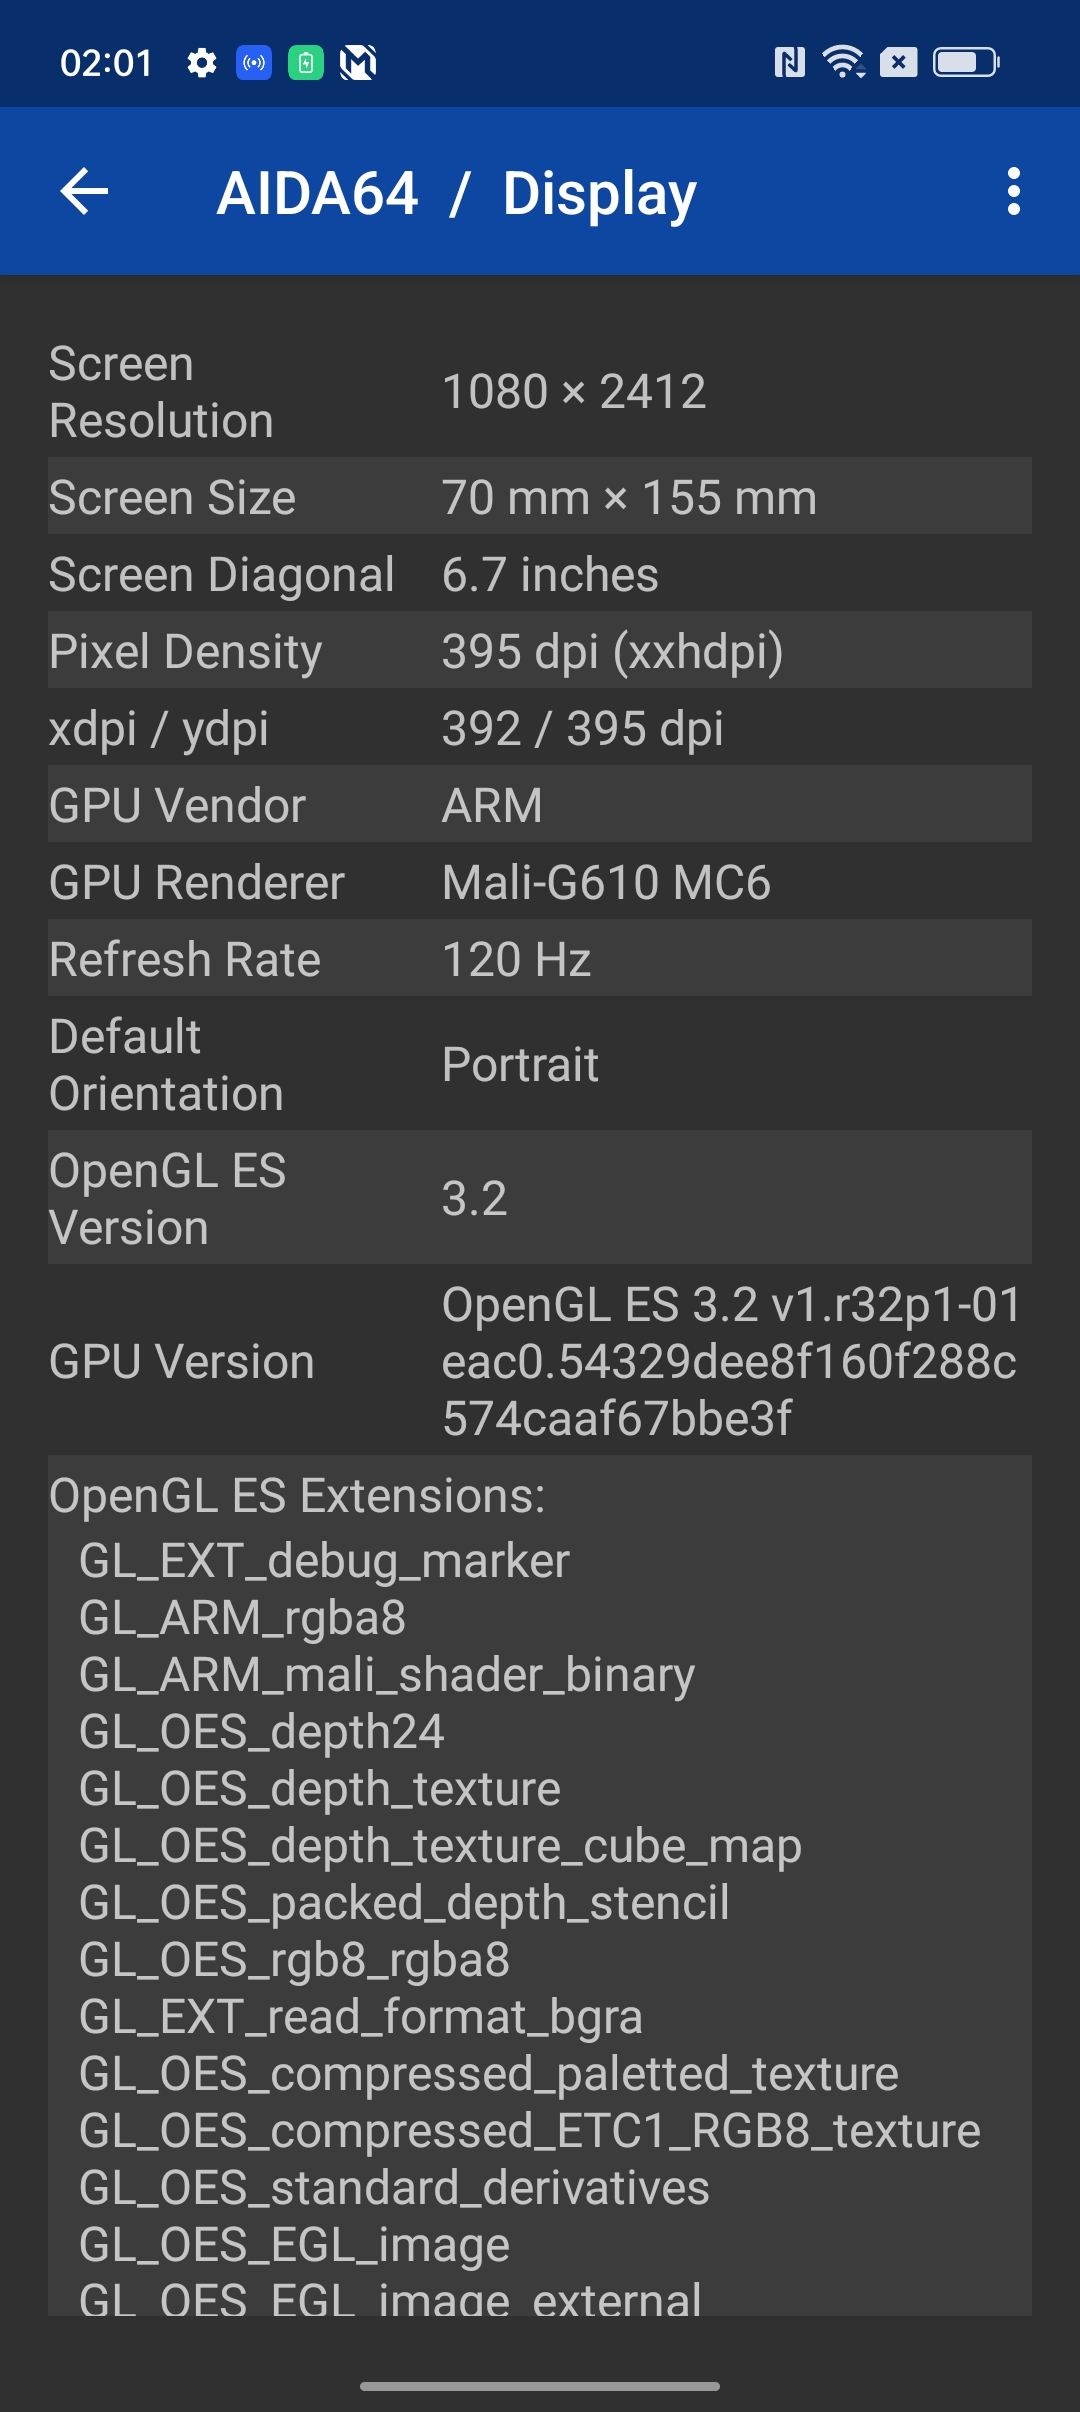The height and width of the screenshot is (2412, 1080).
Task: Tap the blue hotspot status icon
Action: tap(254, 63)
